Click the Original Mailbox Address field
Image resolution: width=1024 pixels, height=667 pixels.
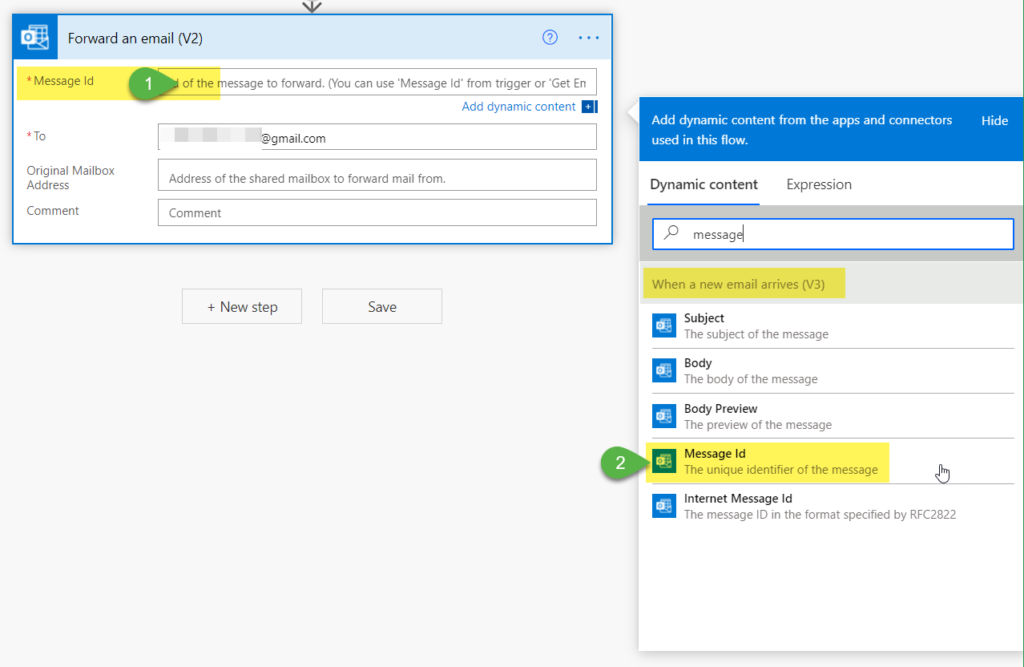coord(377,175)
